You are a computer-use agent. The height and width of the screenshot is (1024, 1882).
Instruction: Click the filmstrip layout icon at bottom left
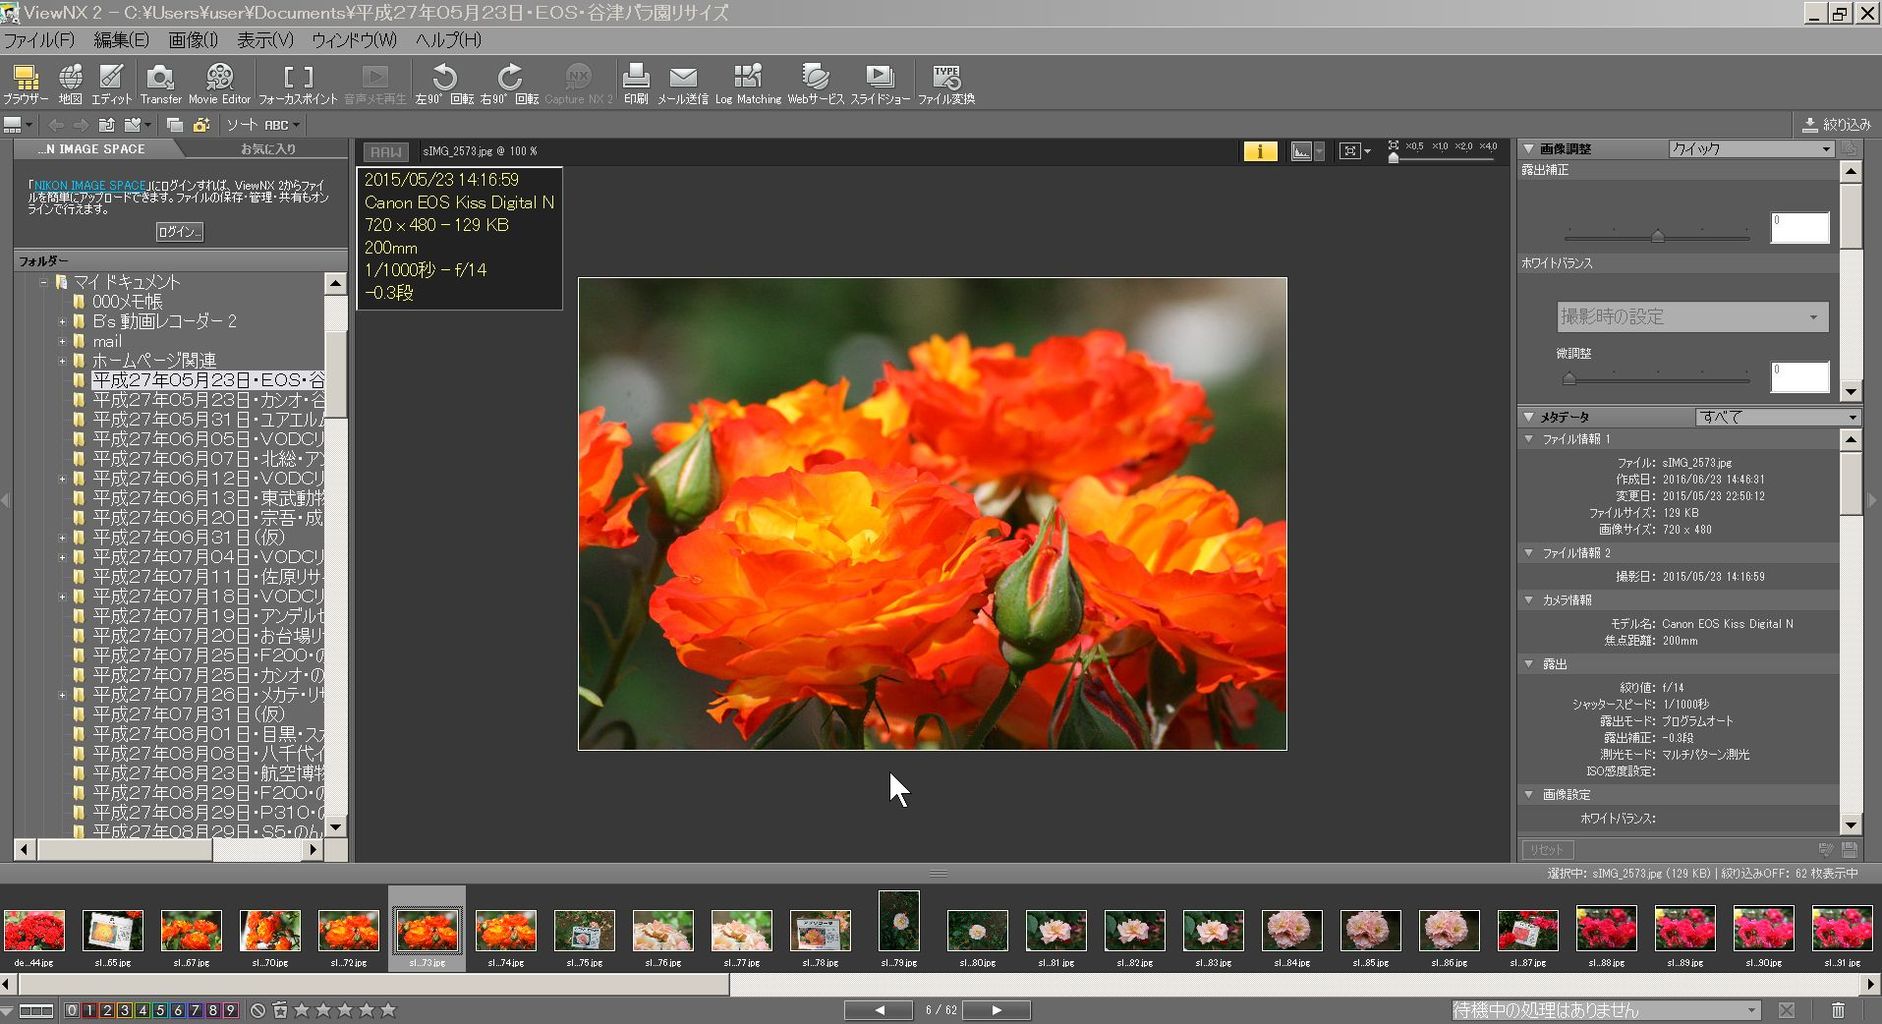36,1010
